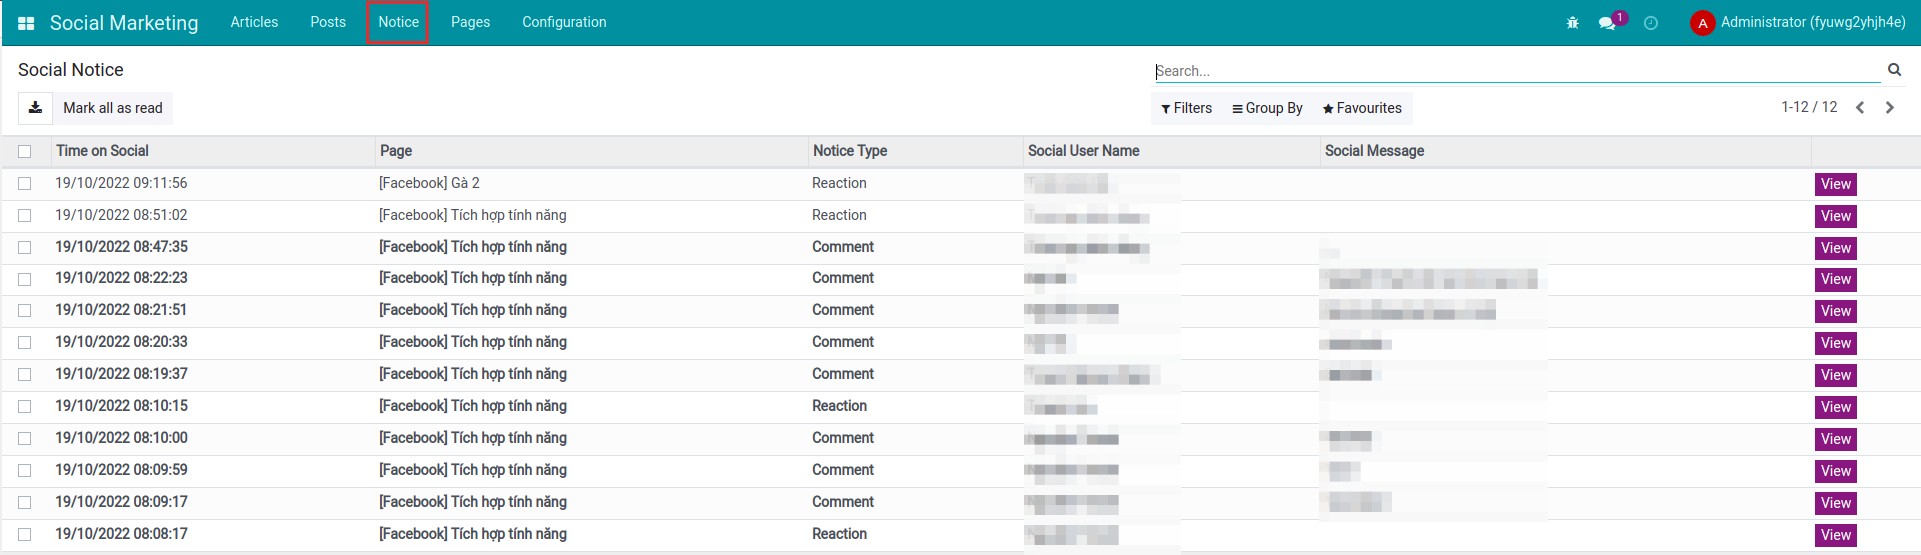Open the activities clock icon

pyautogui.click(x=1651, y=23)
